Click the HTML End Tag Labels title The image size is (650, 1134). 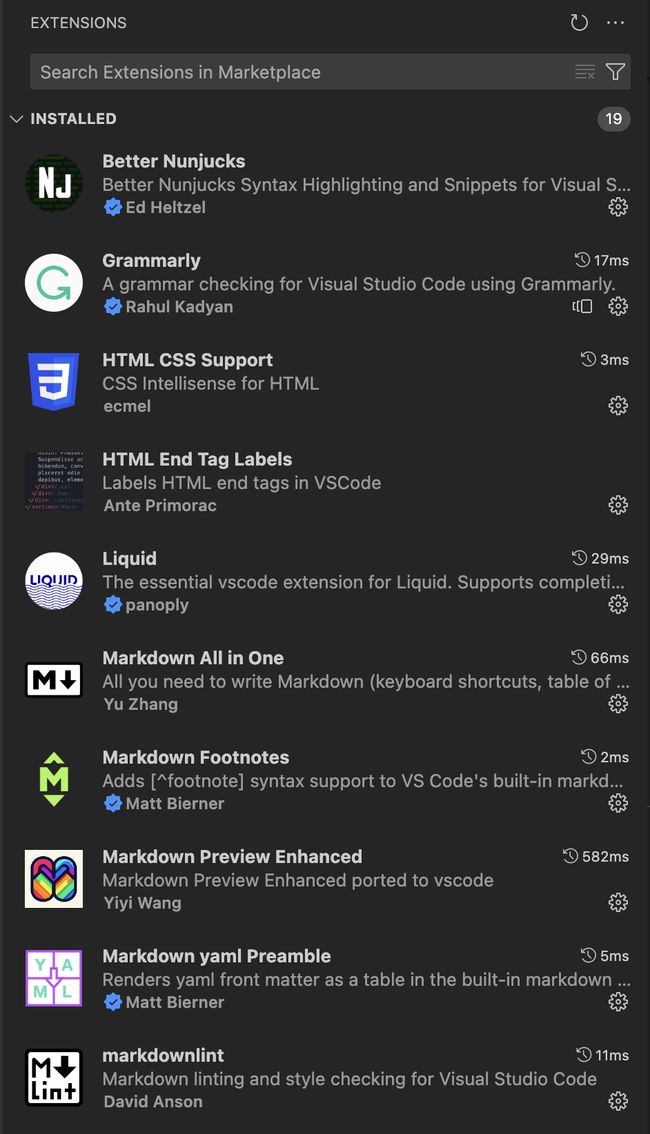[197, 460]
